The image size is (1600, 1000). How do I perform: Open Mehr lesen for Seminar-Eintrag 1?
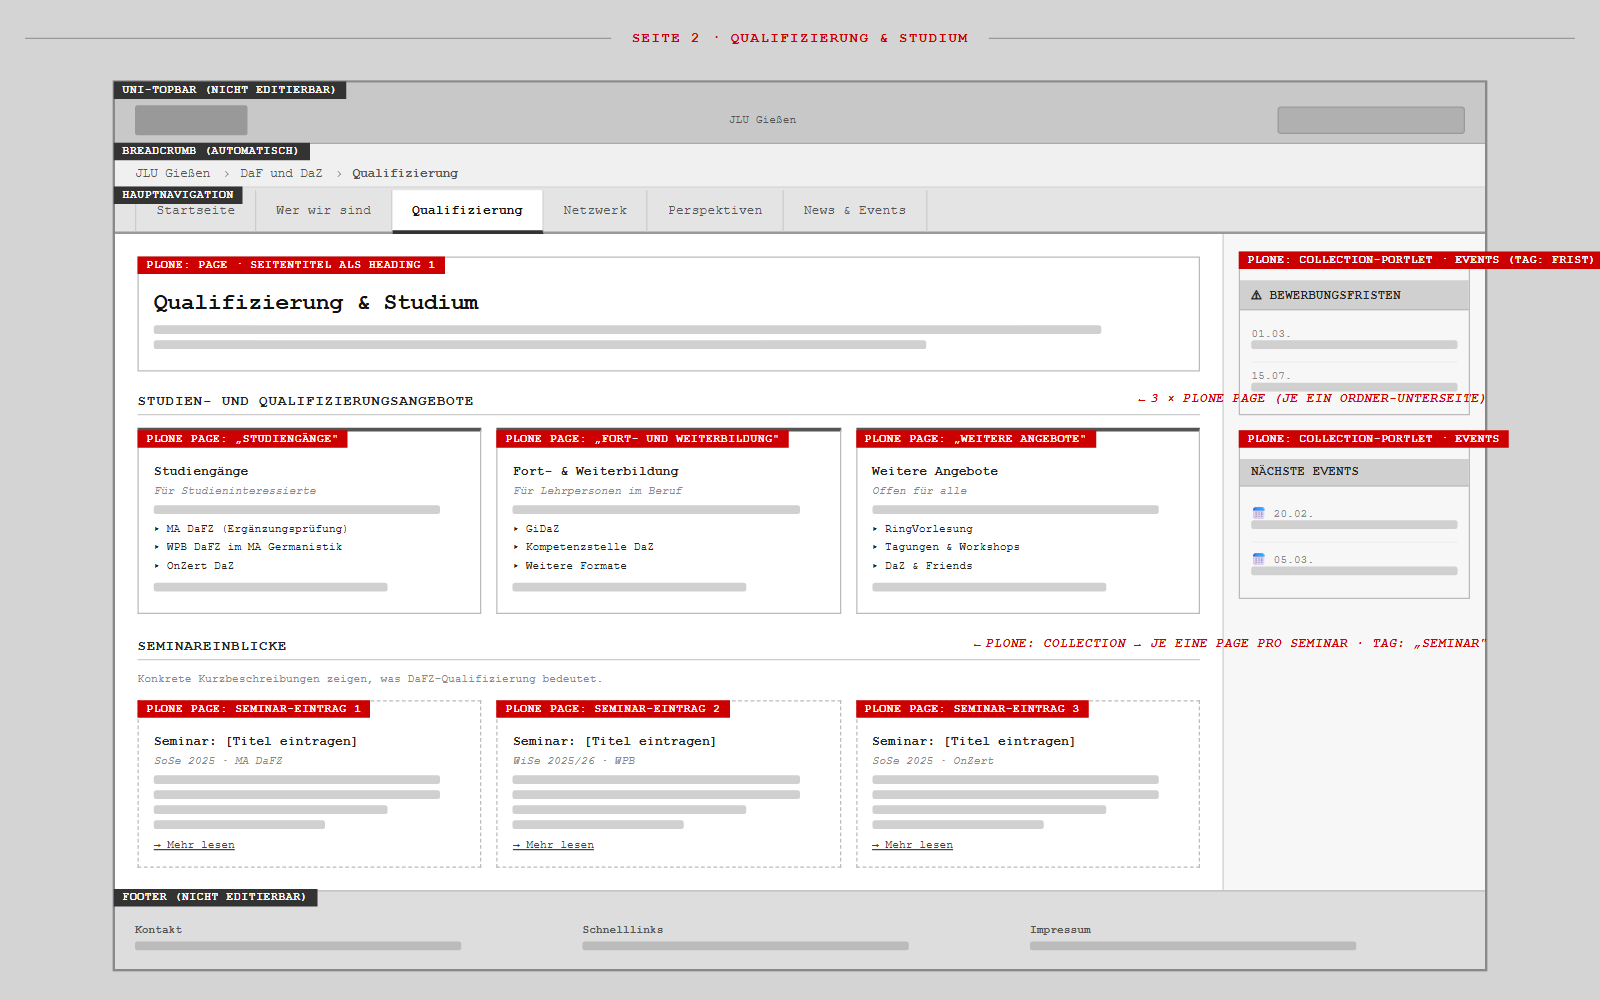click(x=194, y=845)
